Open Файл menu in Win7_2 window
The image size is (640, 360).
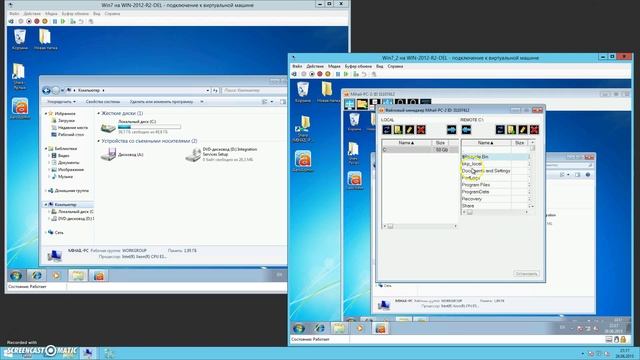[x=297, y=66]
